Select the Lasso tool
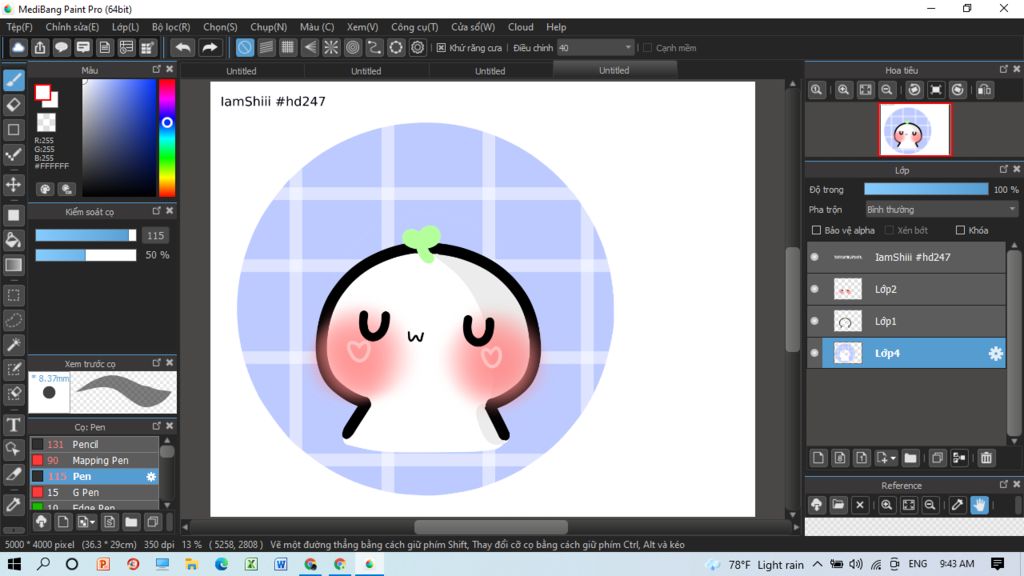Image resolution: width=1024 pixels, height=576 pixels. pos(14,320)
